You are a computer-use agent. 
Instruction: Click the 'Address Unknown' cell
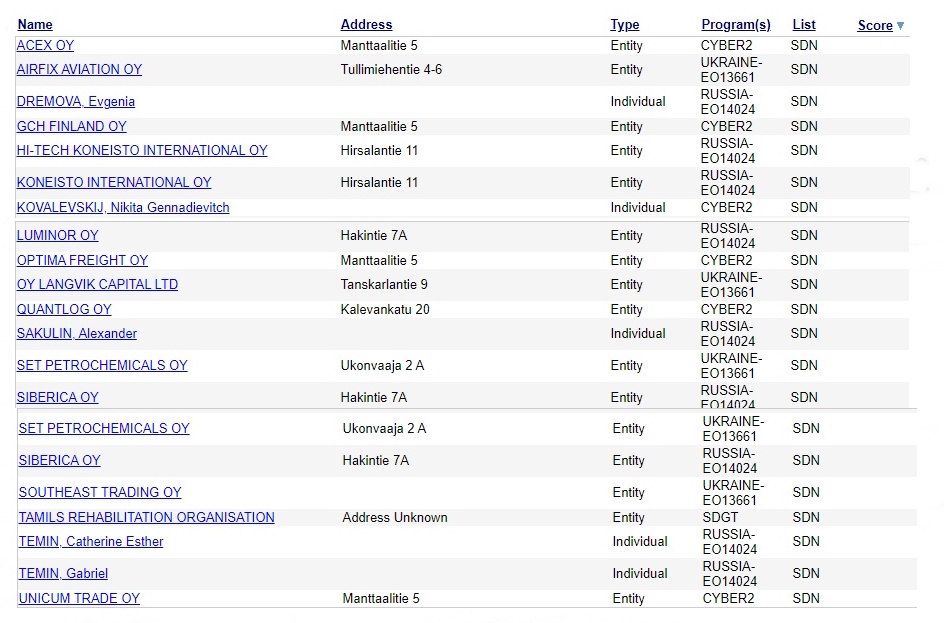coord(395,518)
